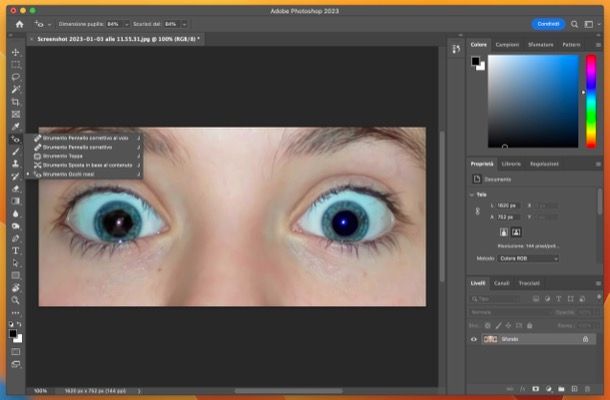Screen dimensions: 610x400
Task: Click the Home icon in options bar
Action: coord(18,23)
